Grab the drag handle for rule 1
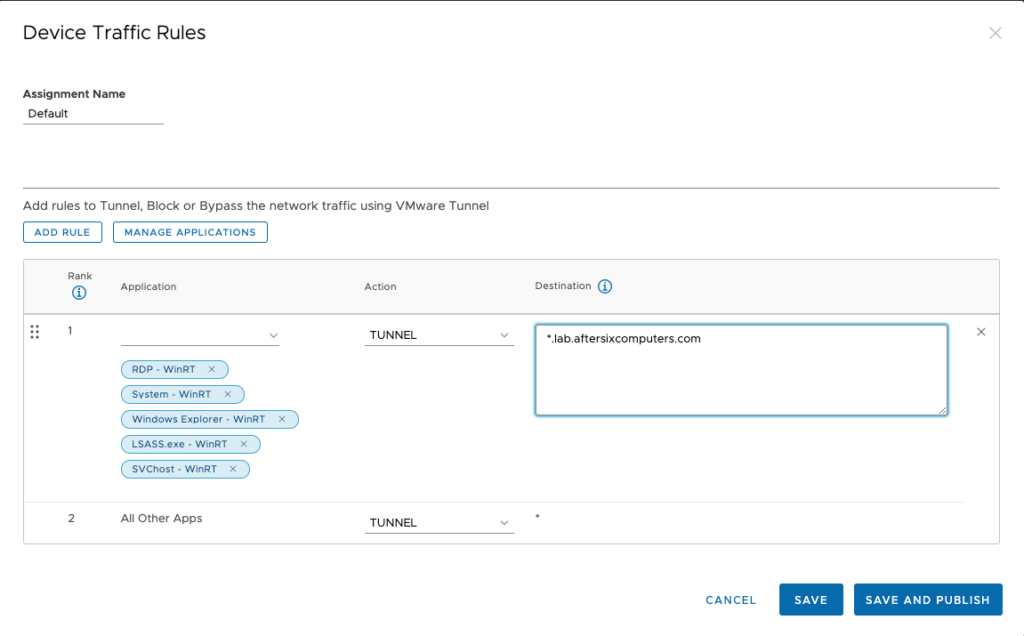This screenshot has width=1024, height=636. click(x=35, y=332)
